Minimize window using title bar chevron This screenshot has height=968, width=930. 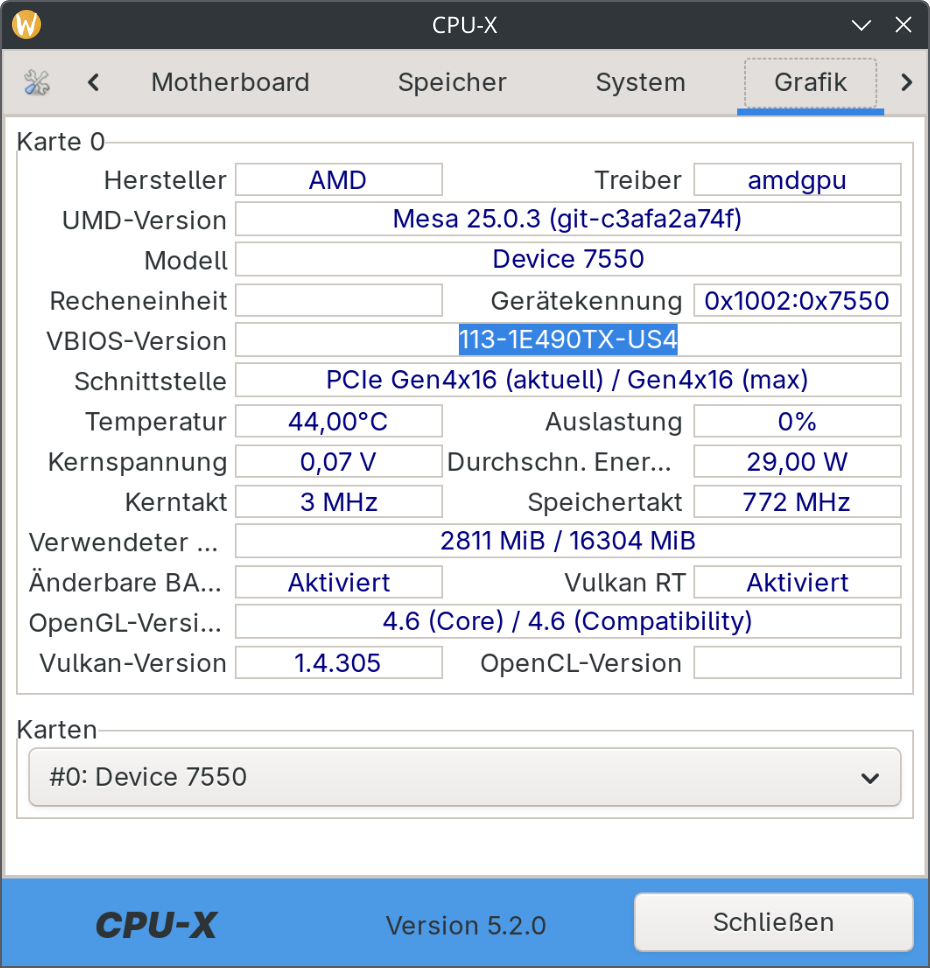(861, 25)
